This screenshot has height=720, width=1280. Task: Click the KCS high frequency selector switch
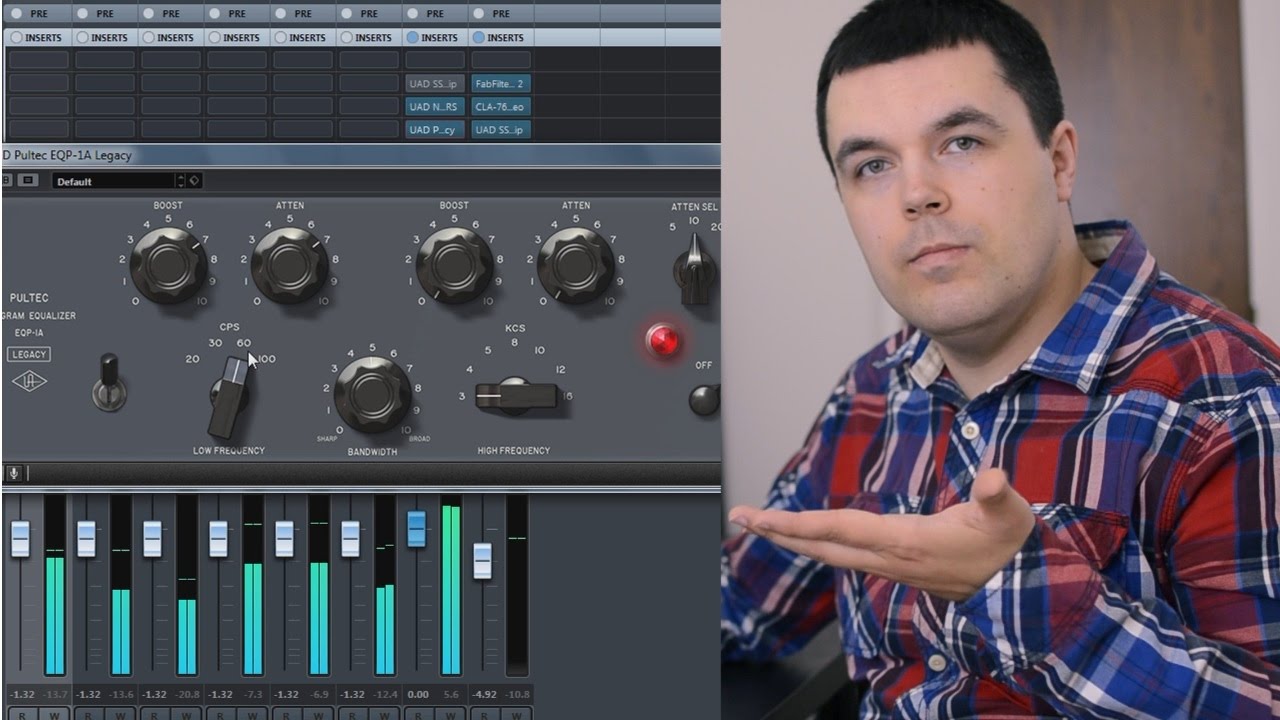tap(515, 396)
